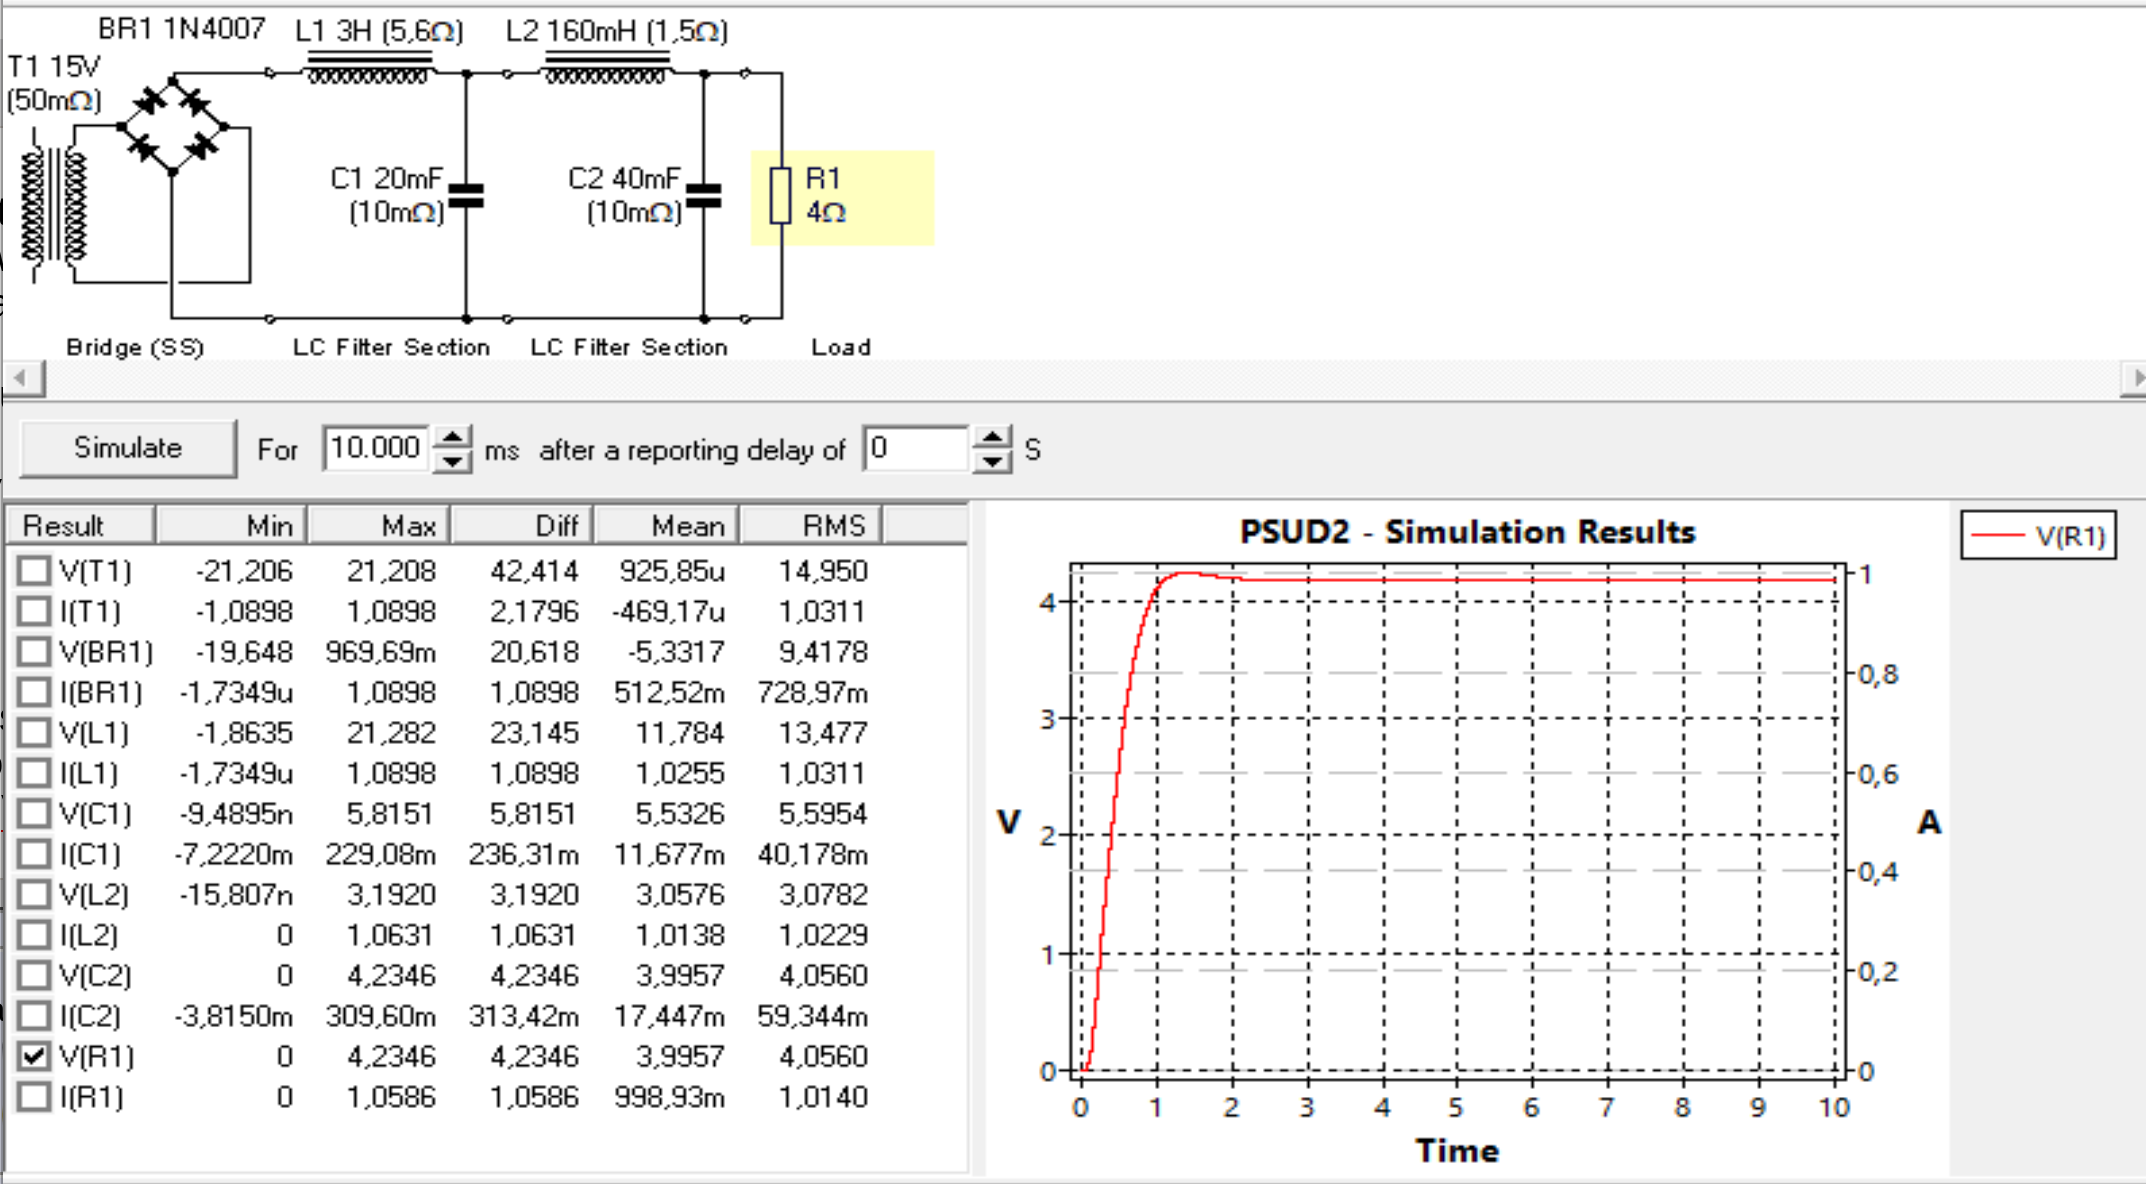The width and height of the screenshot is (2146, 1184).
Task: Select the R1 4Ω load resistor symbol
Action: coord(781,195)
